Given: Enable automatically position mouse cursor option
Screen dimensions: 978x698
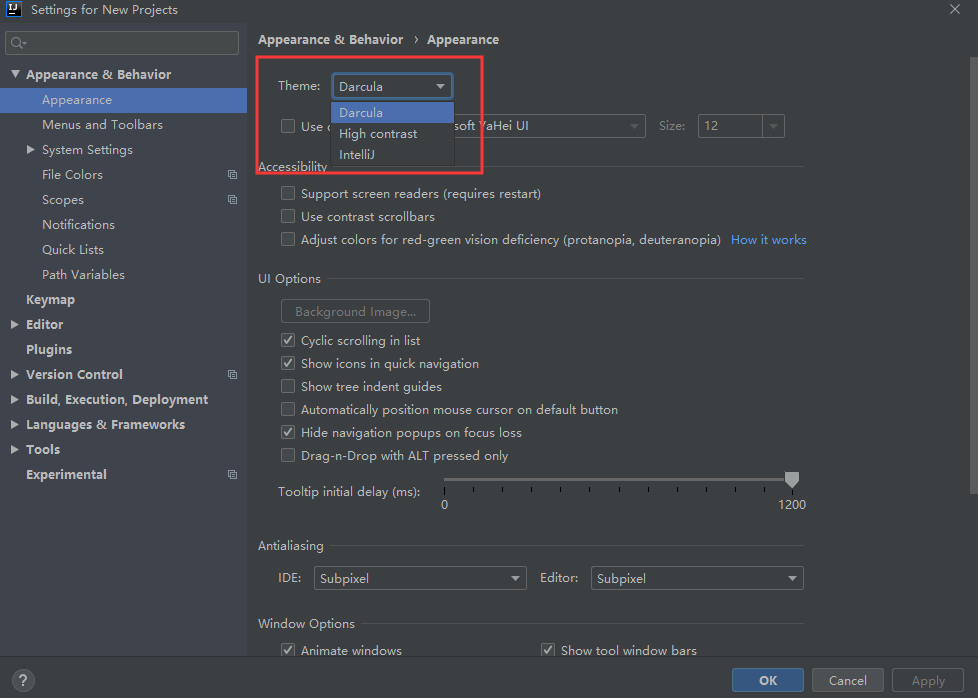Looking at the screenshot, I should click(288, 410).
